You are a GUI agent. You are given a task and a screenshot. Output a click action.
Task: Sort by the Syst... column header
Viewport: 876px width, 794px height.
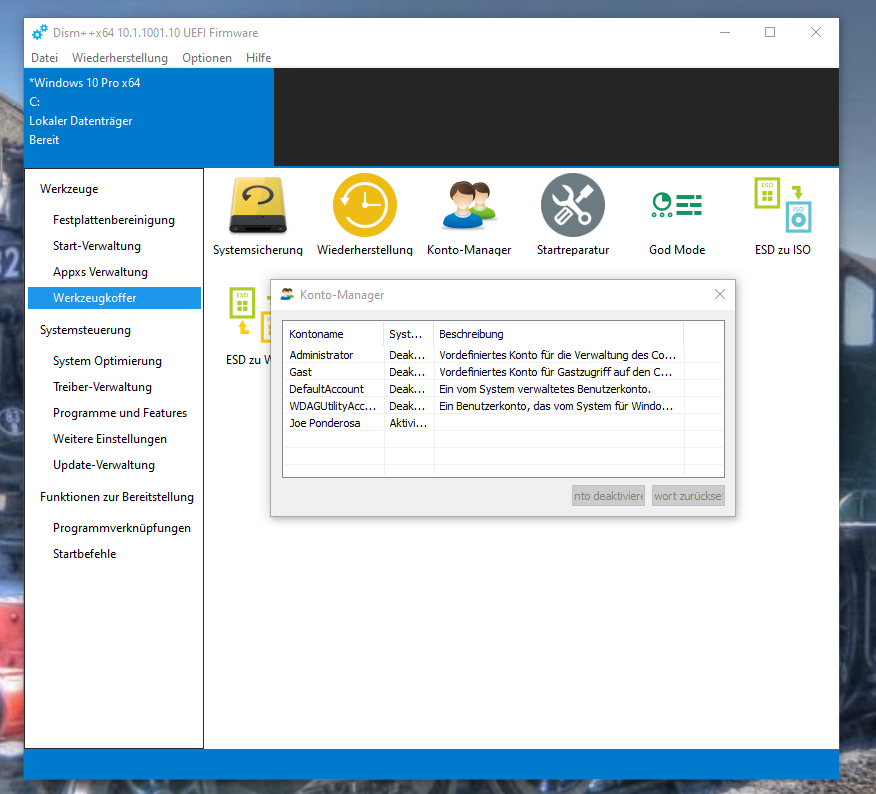point(409,334)
